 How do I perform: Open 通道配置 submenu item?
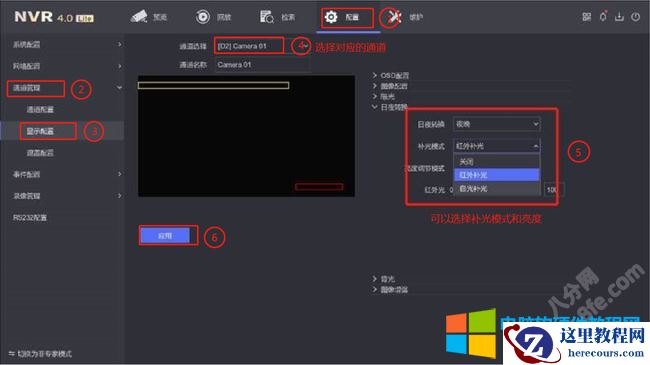click(40, 110)
